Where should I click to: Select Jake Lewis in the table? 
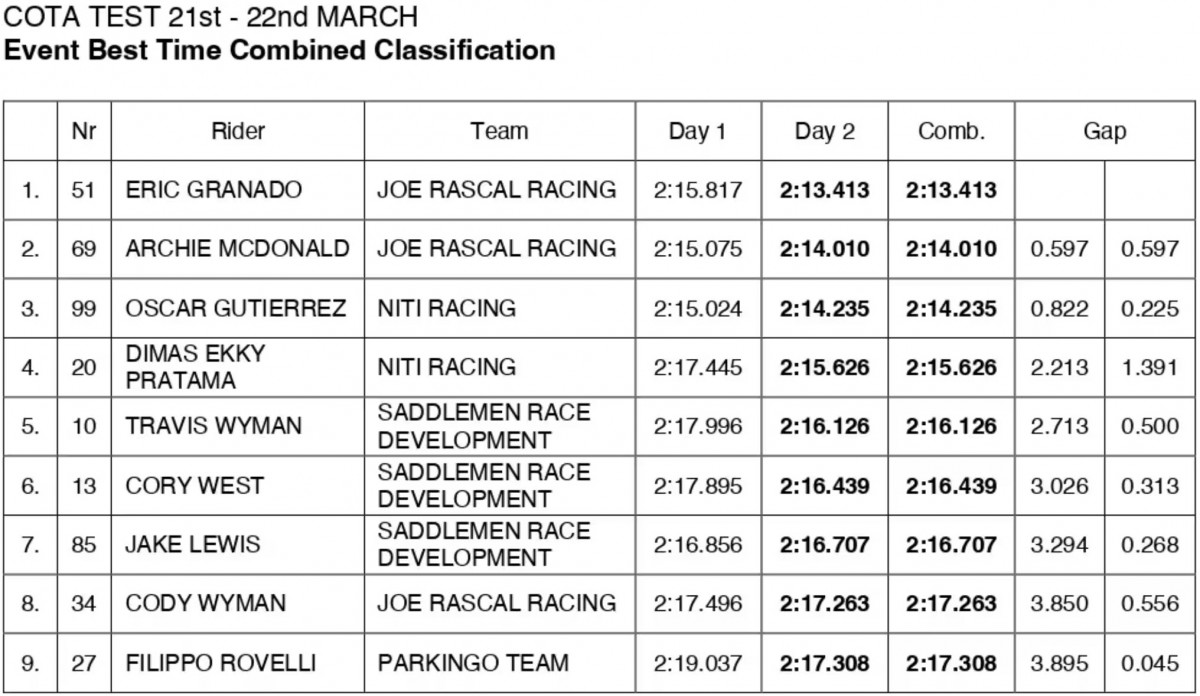click(192, 544)
